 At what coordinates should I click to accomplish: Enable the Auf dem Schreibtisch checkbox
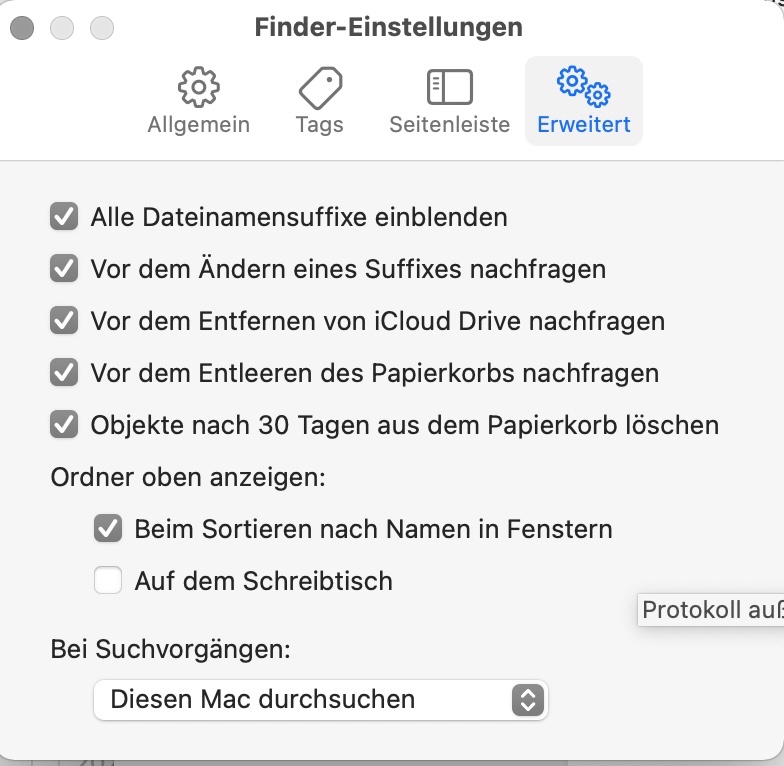click(108, 580)
